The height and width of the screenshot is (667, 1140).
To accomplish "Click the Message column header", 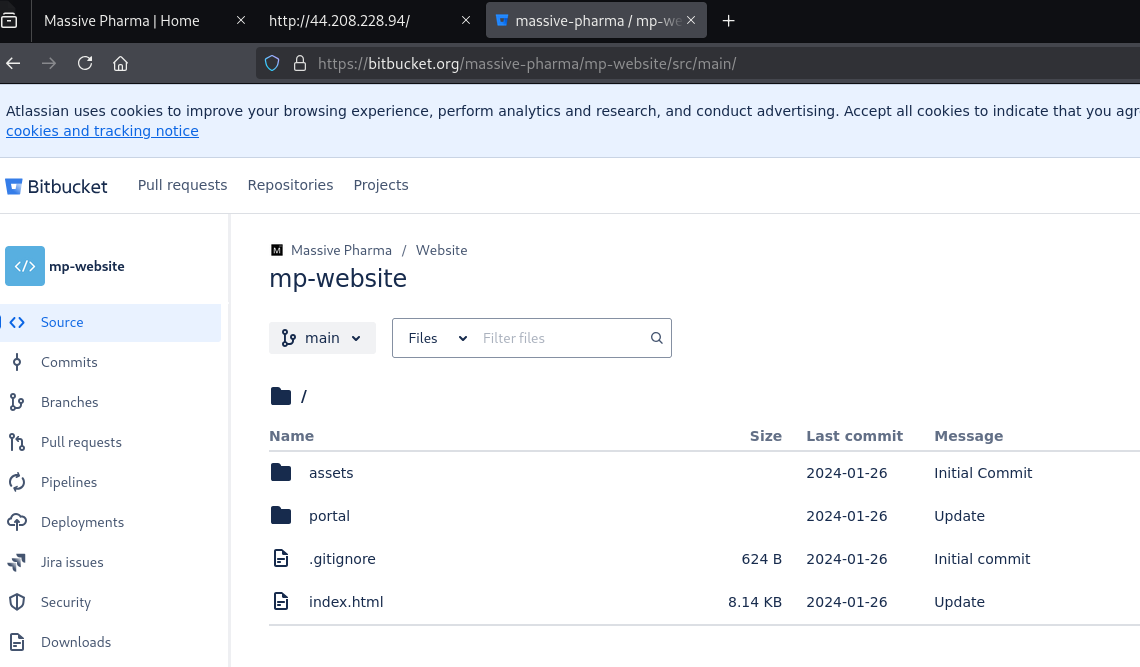I will 968,436.
